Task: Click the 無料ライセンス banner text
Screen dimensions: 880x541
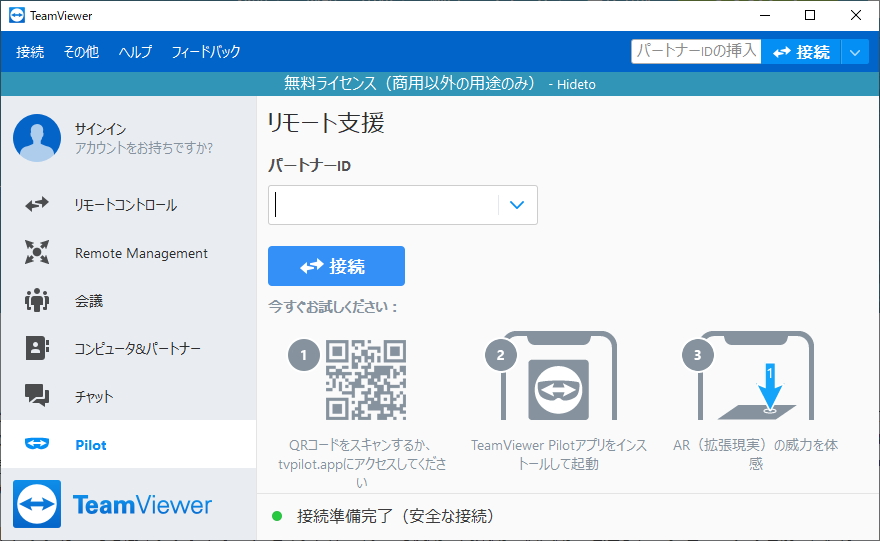Action: point(440,84)
